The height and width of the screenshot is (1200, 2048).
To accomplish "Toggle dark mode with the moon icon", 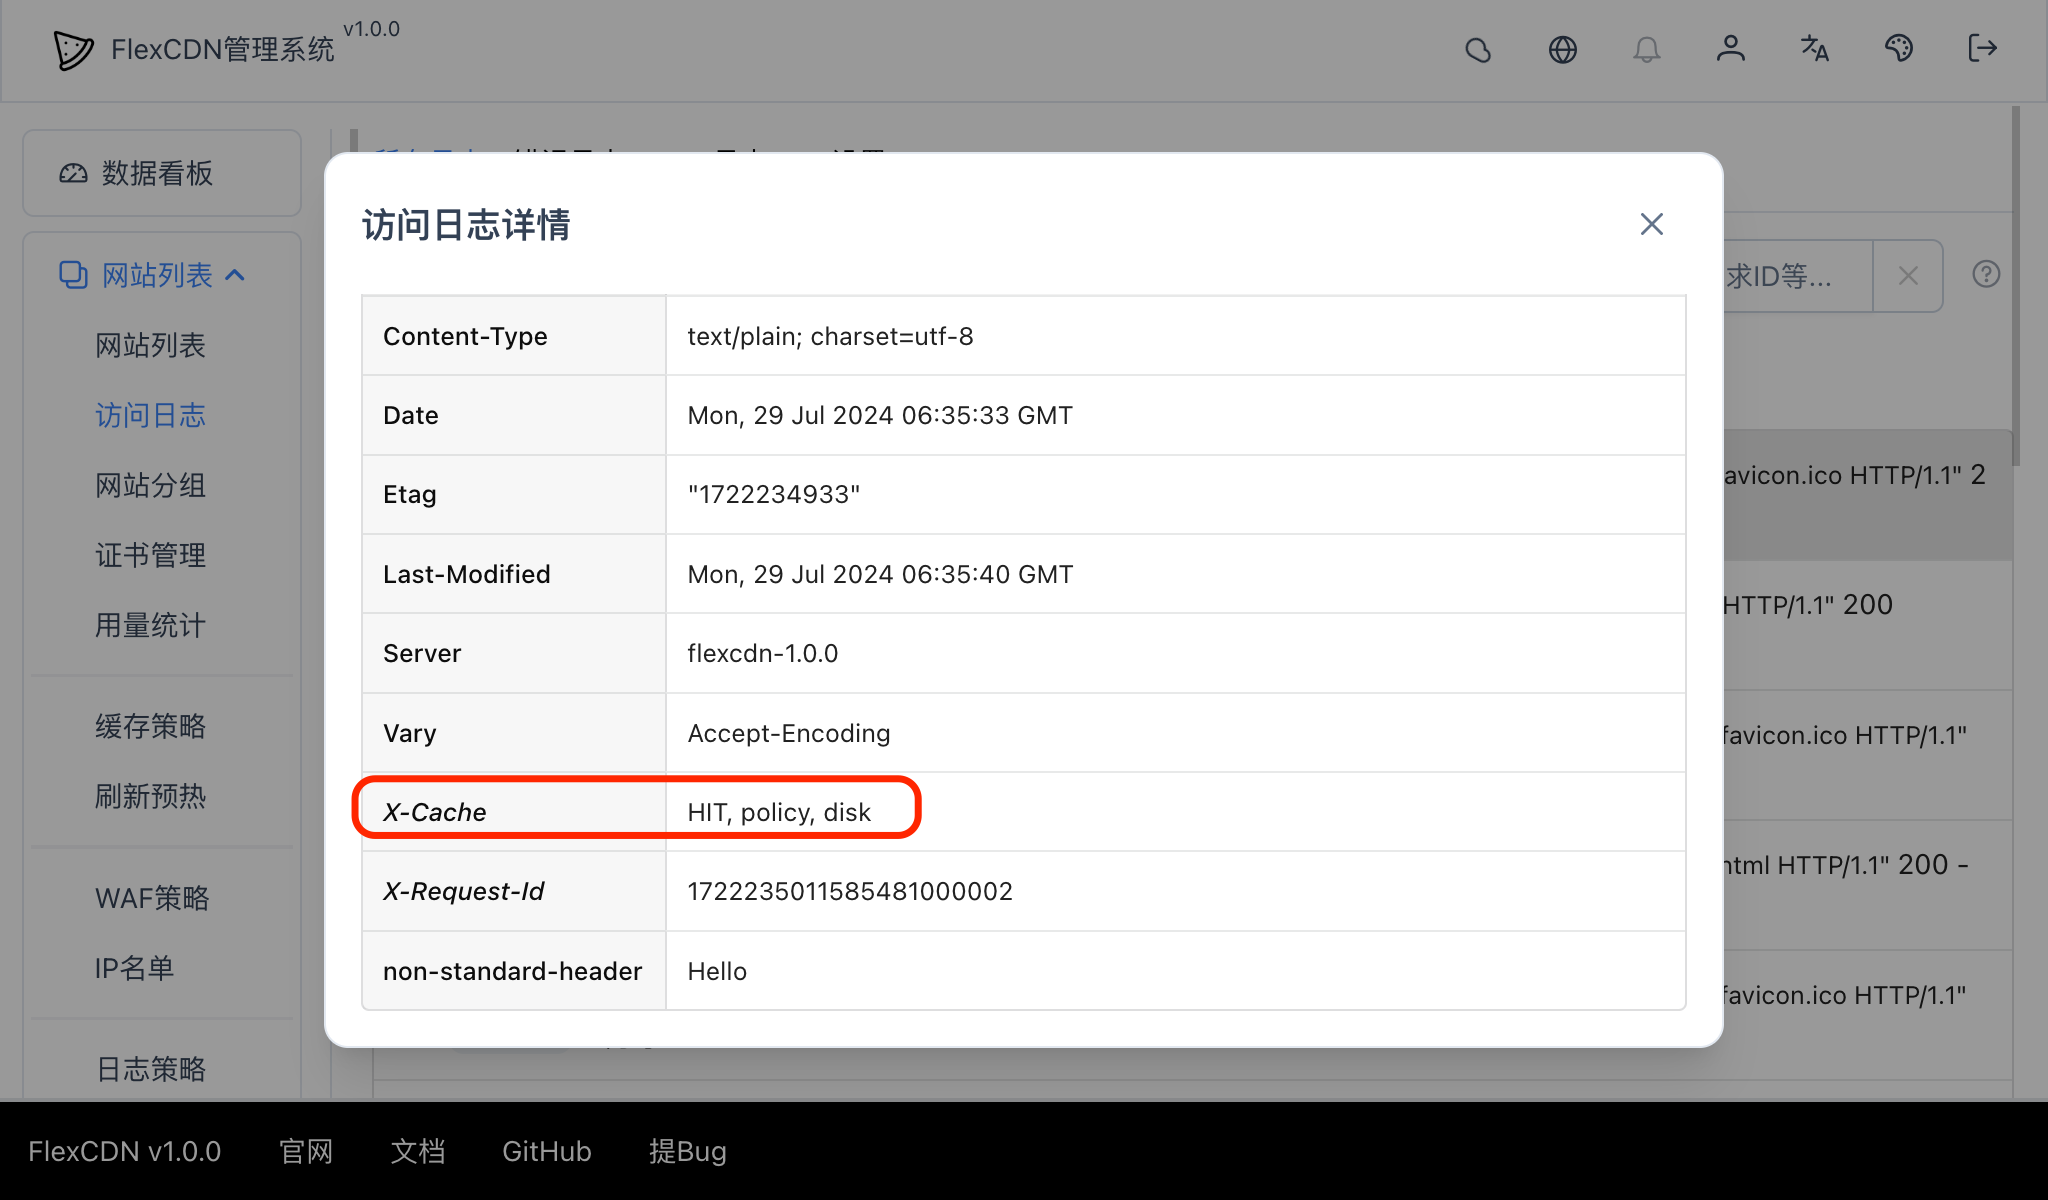I will 1479,49.
